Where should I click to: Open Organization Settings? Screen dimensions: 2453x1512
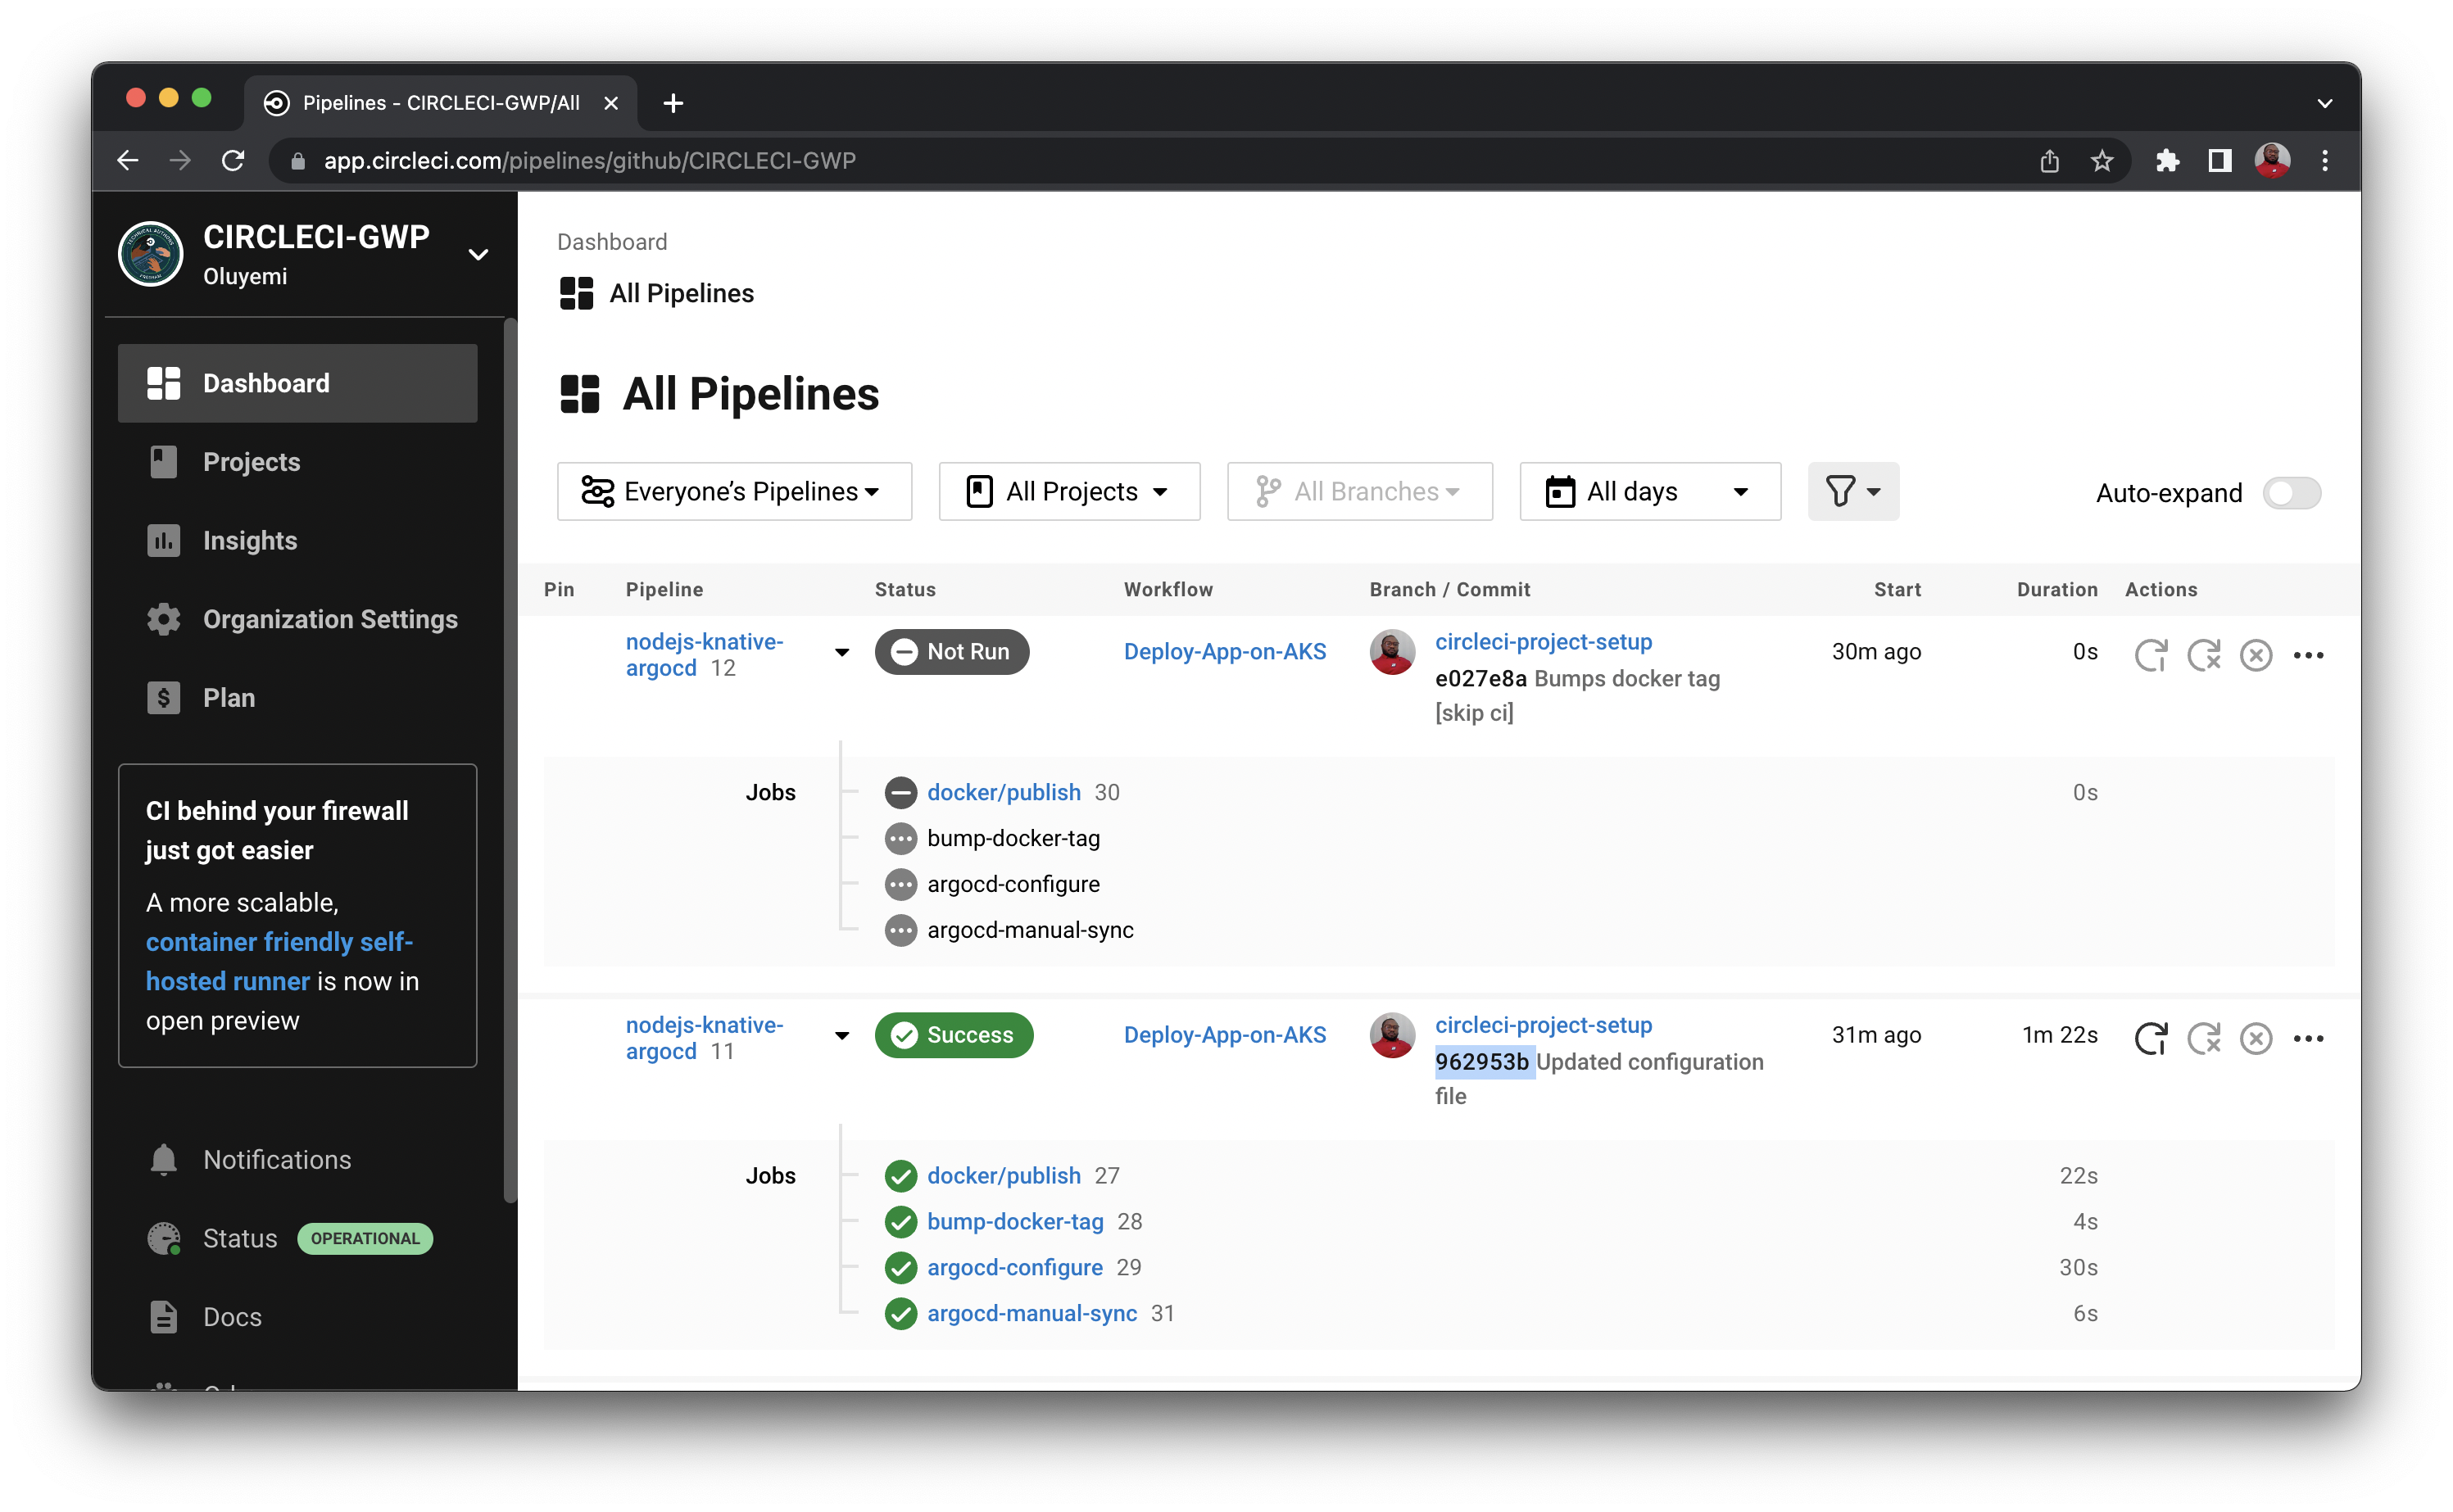[330, 619]
